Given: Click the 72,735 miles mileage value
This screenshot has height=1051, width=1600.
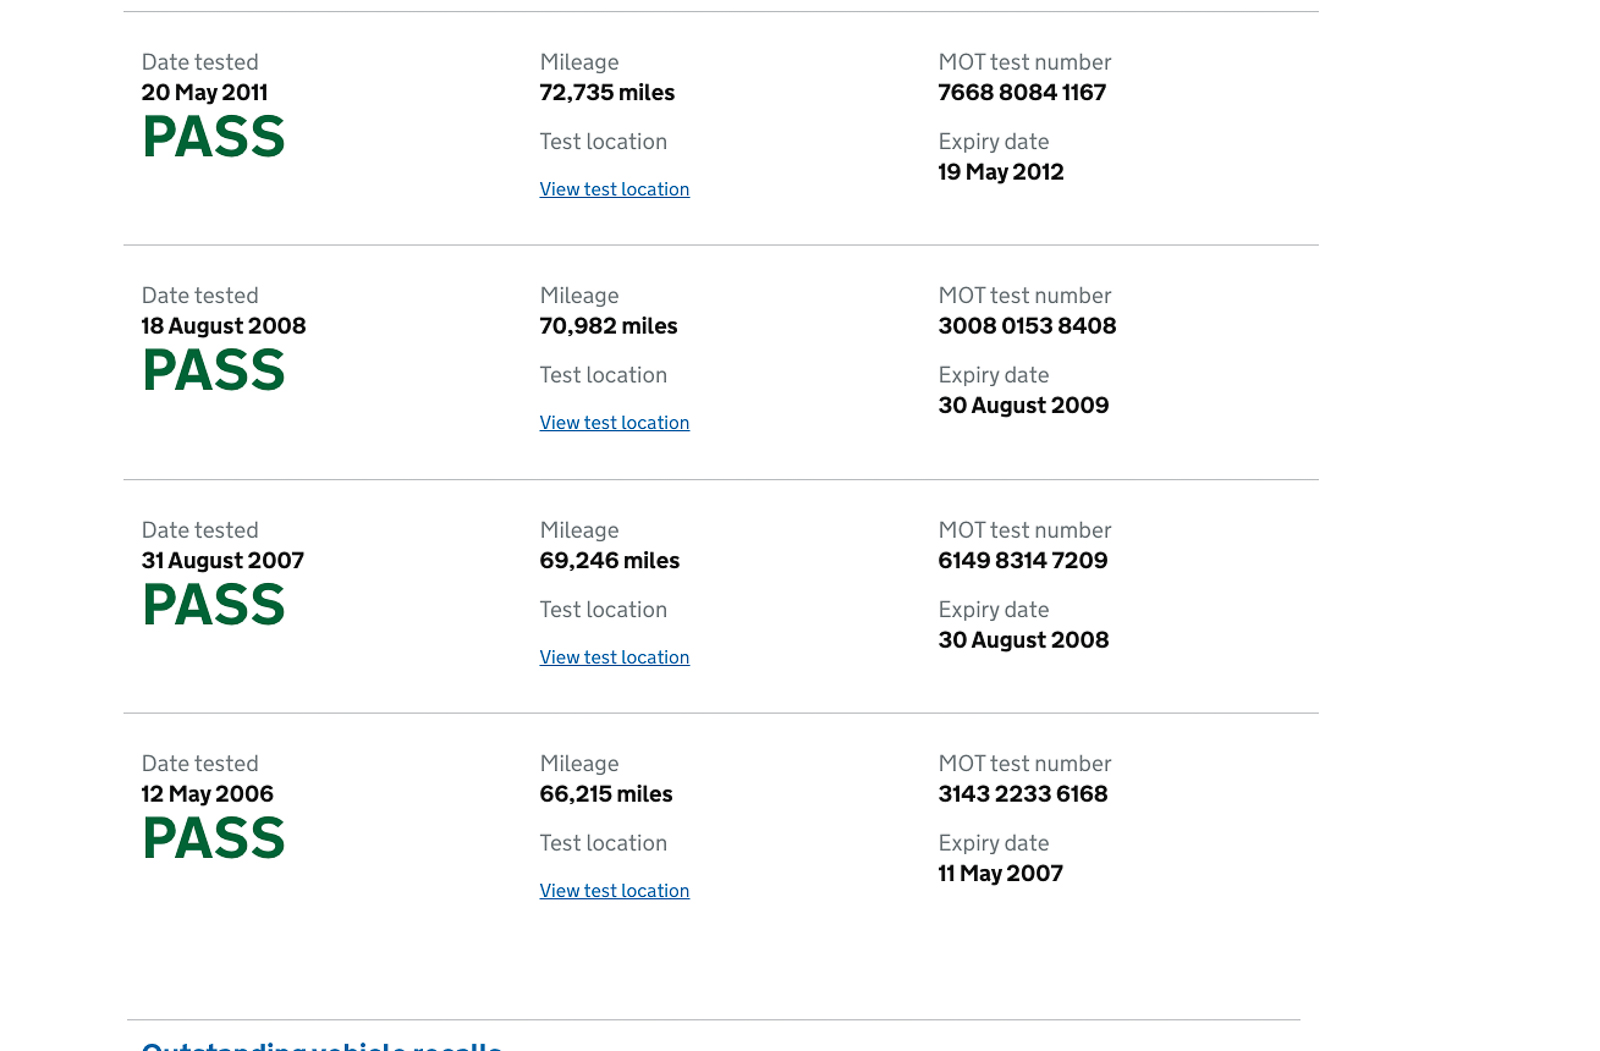Looking at the screenshot, I should [x=607, y=93].
